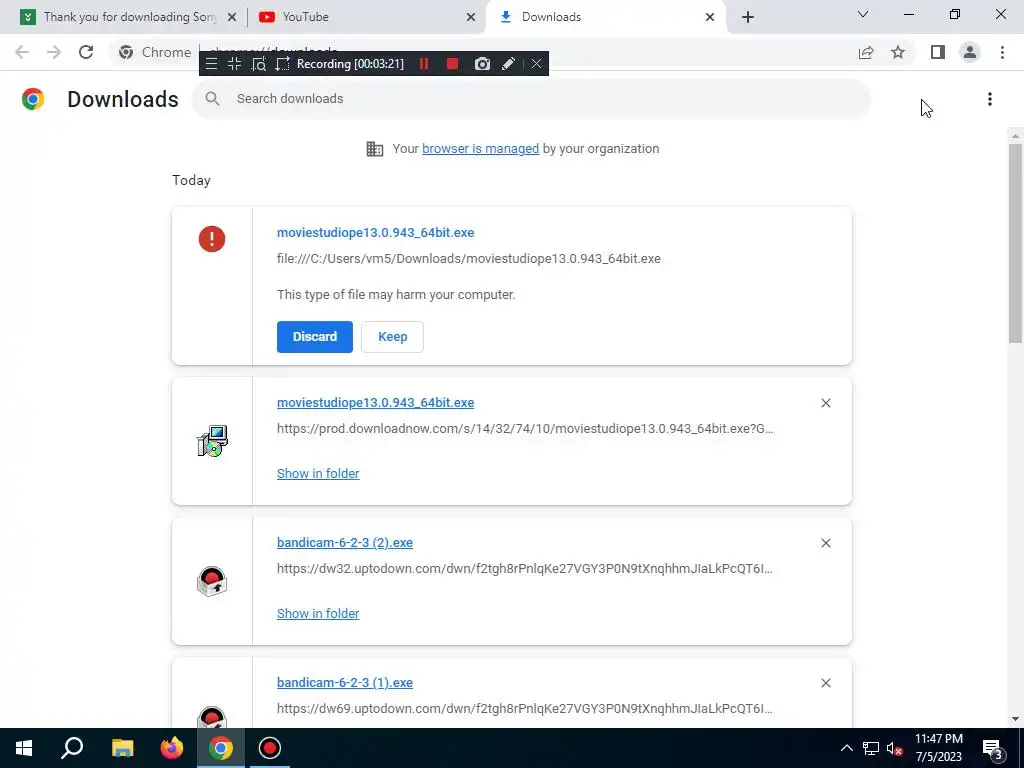
Task: Open Chrome side panel
Action: pos(938,52)
